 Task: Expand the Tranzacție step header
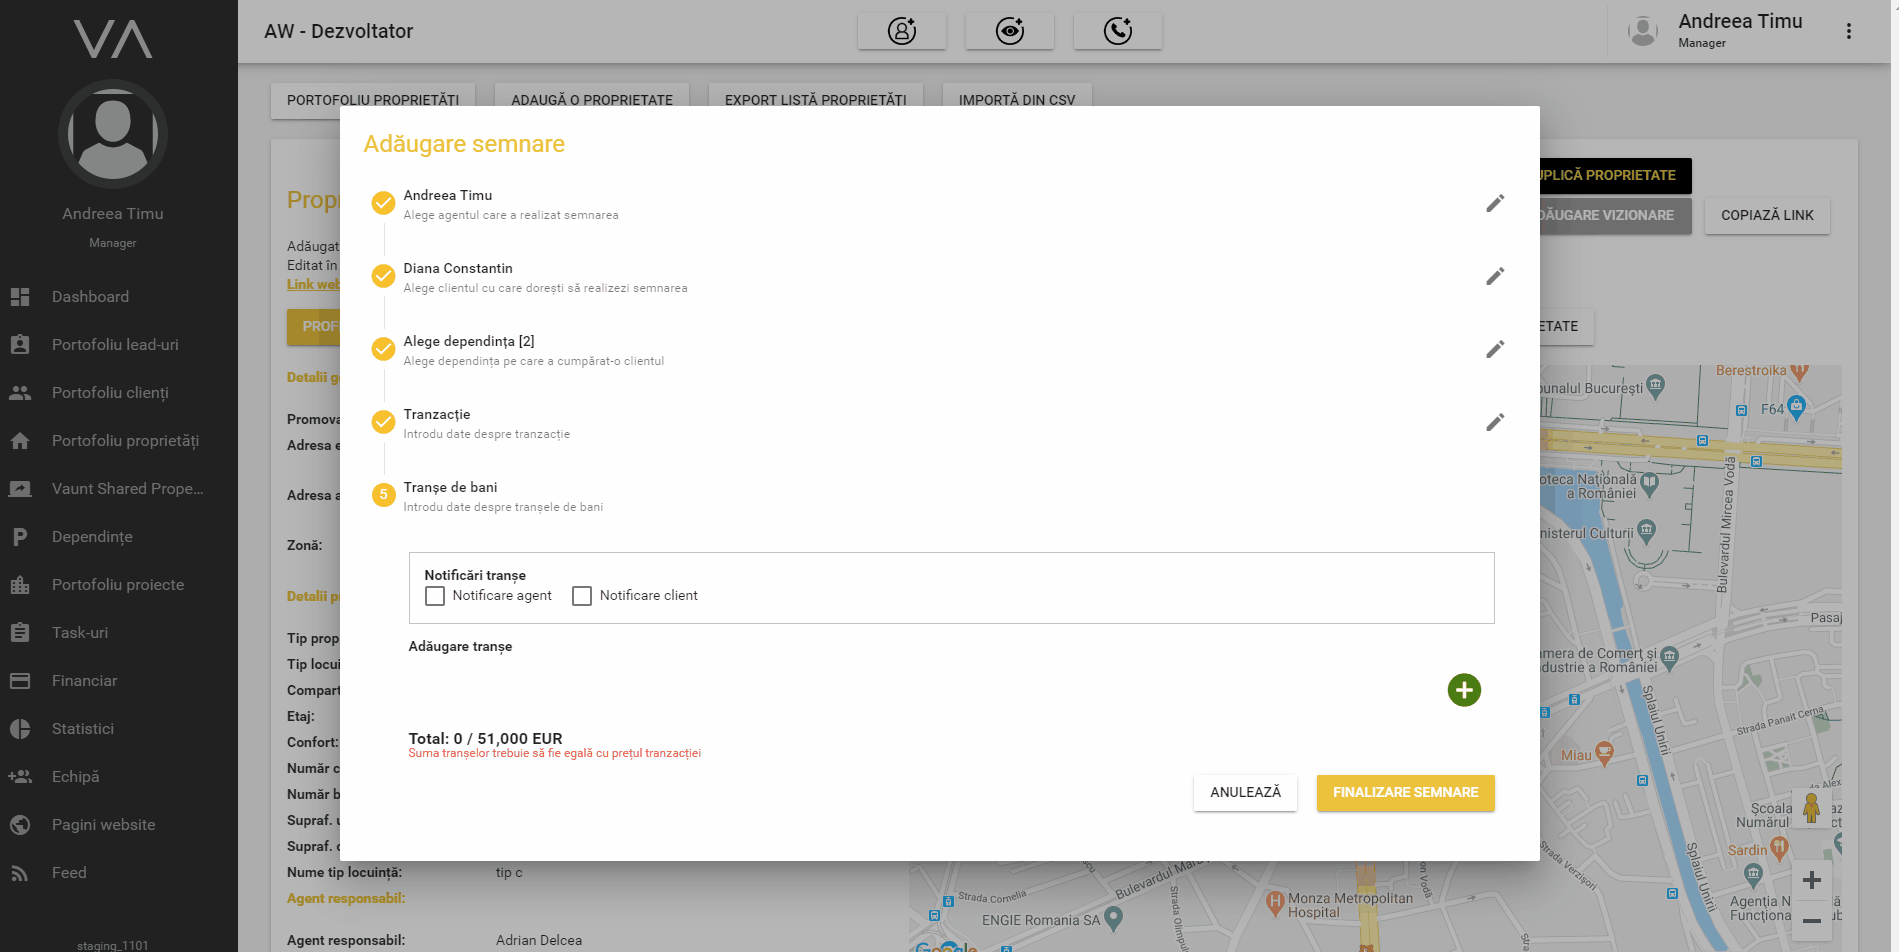(x=437, y=415)
